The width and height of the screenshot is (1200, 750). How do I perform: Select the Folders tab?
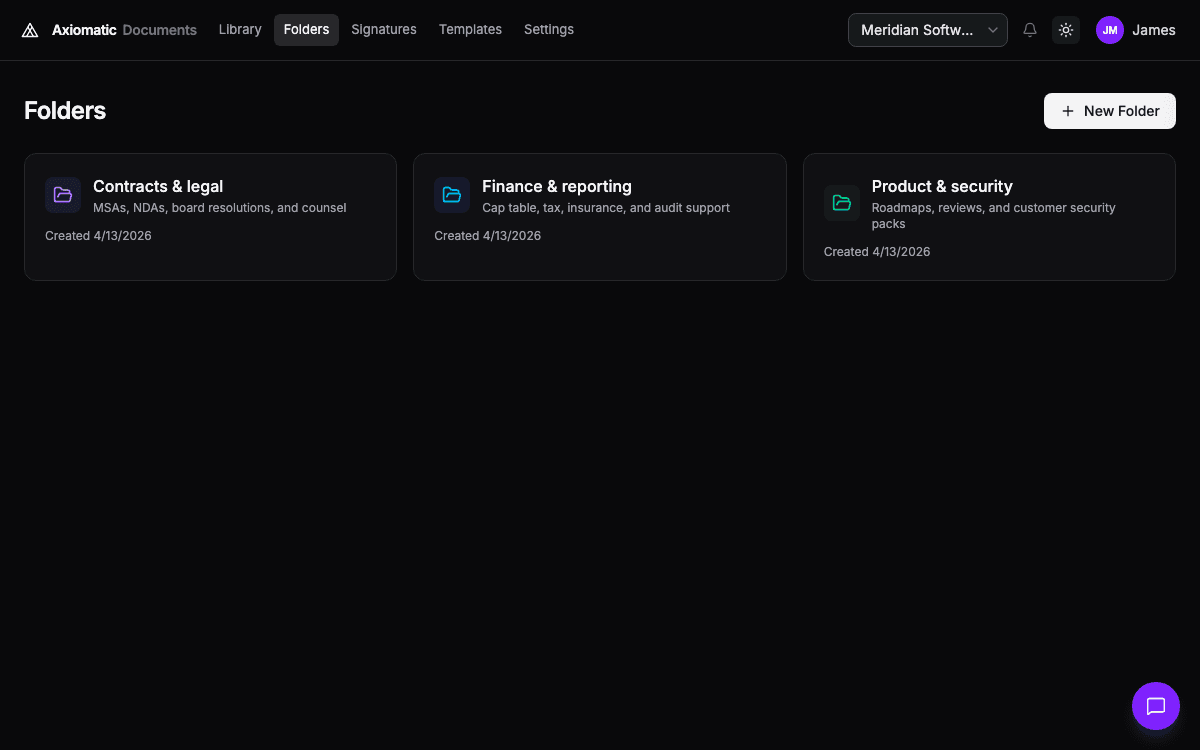pyautogui.click(x=306, y=30)
